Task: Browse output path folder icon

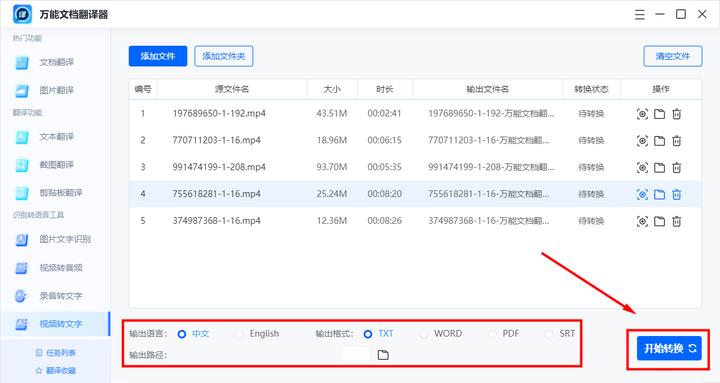Action: click(x=383, y=355)
